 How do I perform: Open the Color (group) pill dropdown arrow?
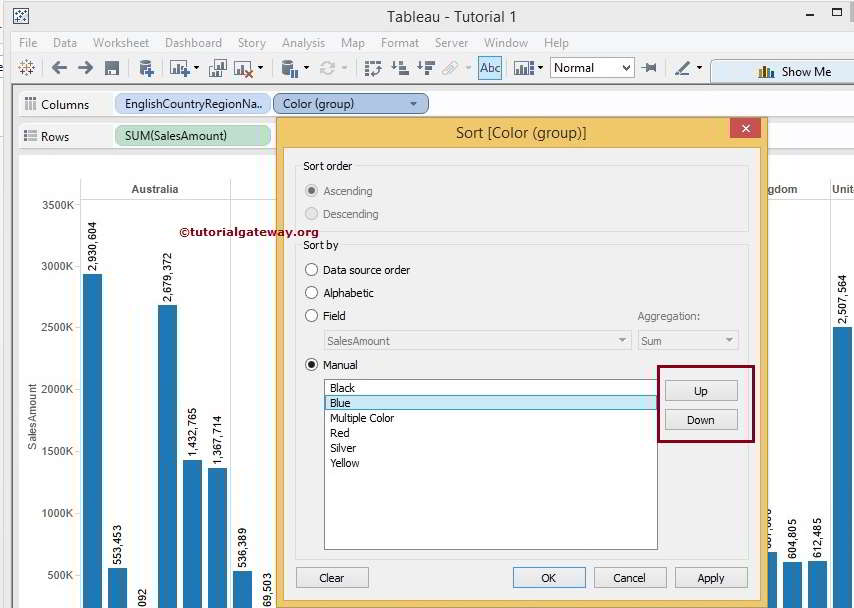414,104
